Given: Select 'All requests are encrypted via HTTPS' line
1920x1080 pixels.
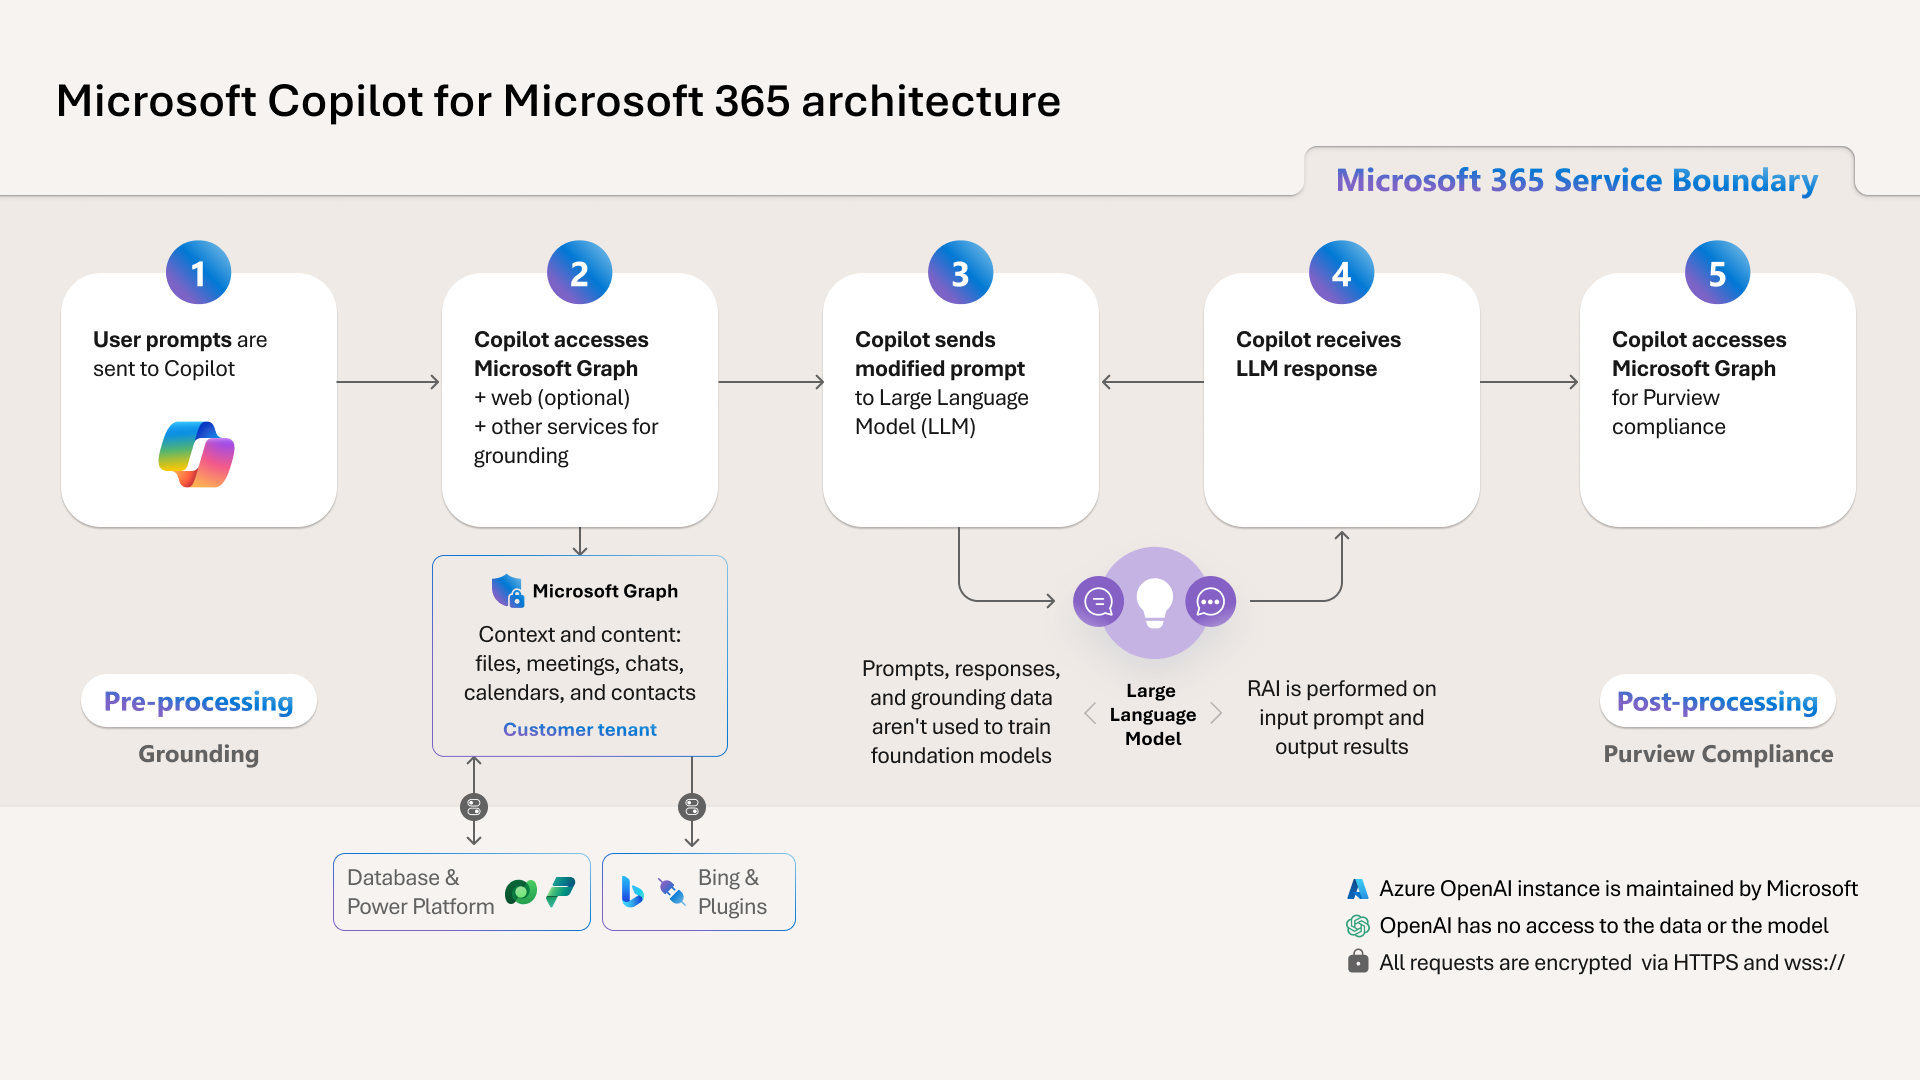Looking at the screenshot, I should [1611, 962].
